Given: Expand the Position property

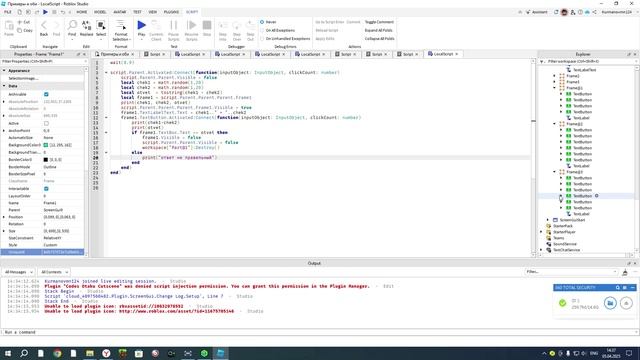Looking at the screenshot, I should [4, 217].
